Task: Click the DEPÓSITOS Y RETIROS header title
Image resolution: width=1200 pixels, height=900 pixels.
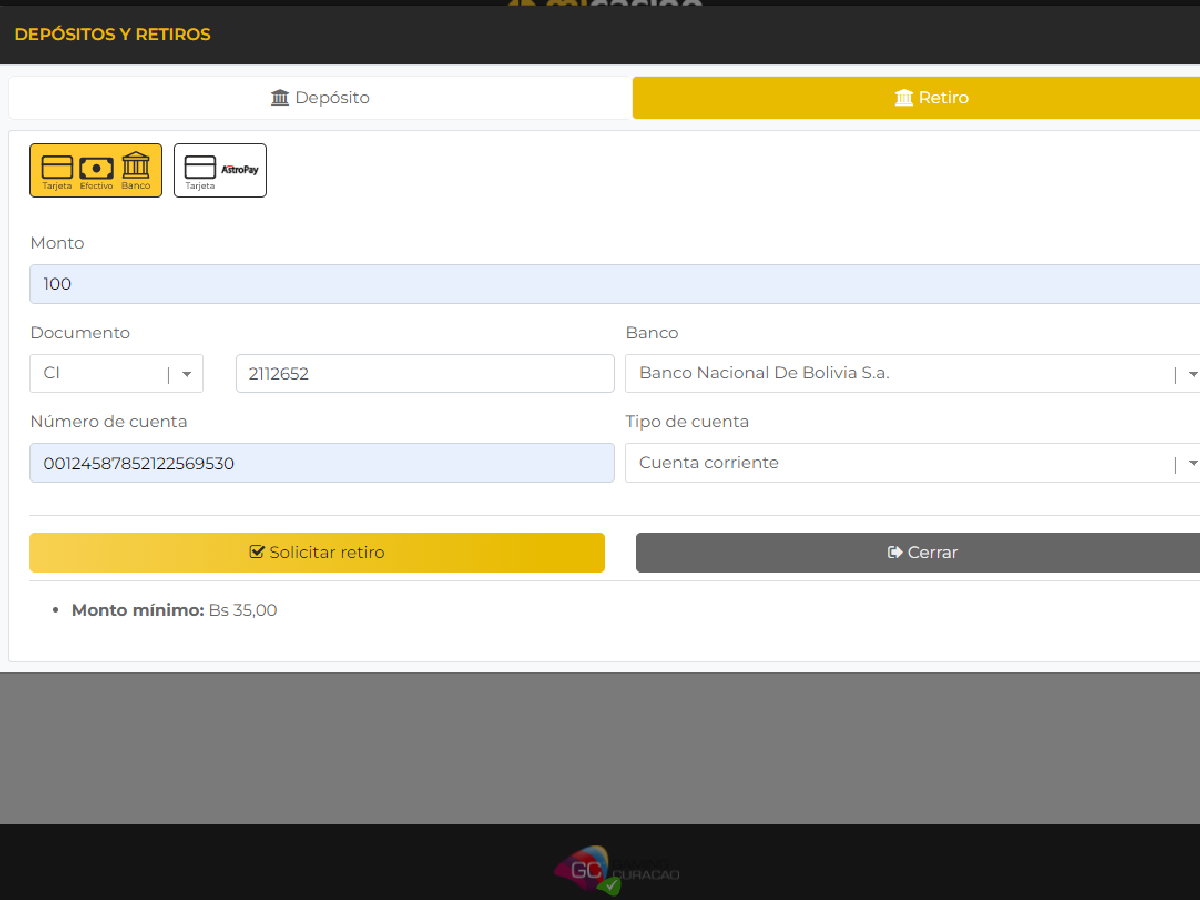Action: (x=112, y=34)
